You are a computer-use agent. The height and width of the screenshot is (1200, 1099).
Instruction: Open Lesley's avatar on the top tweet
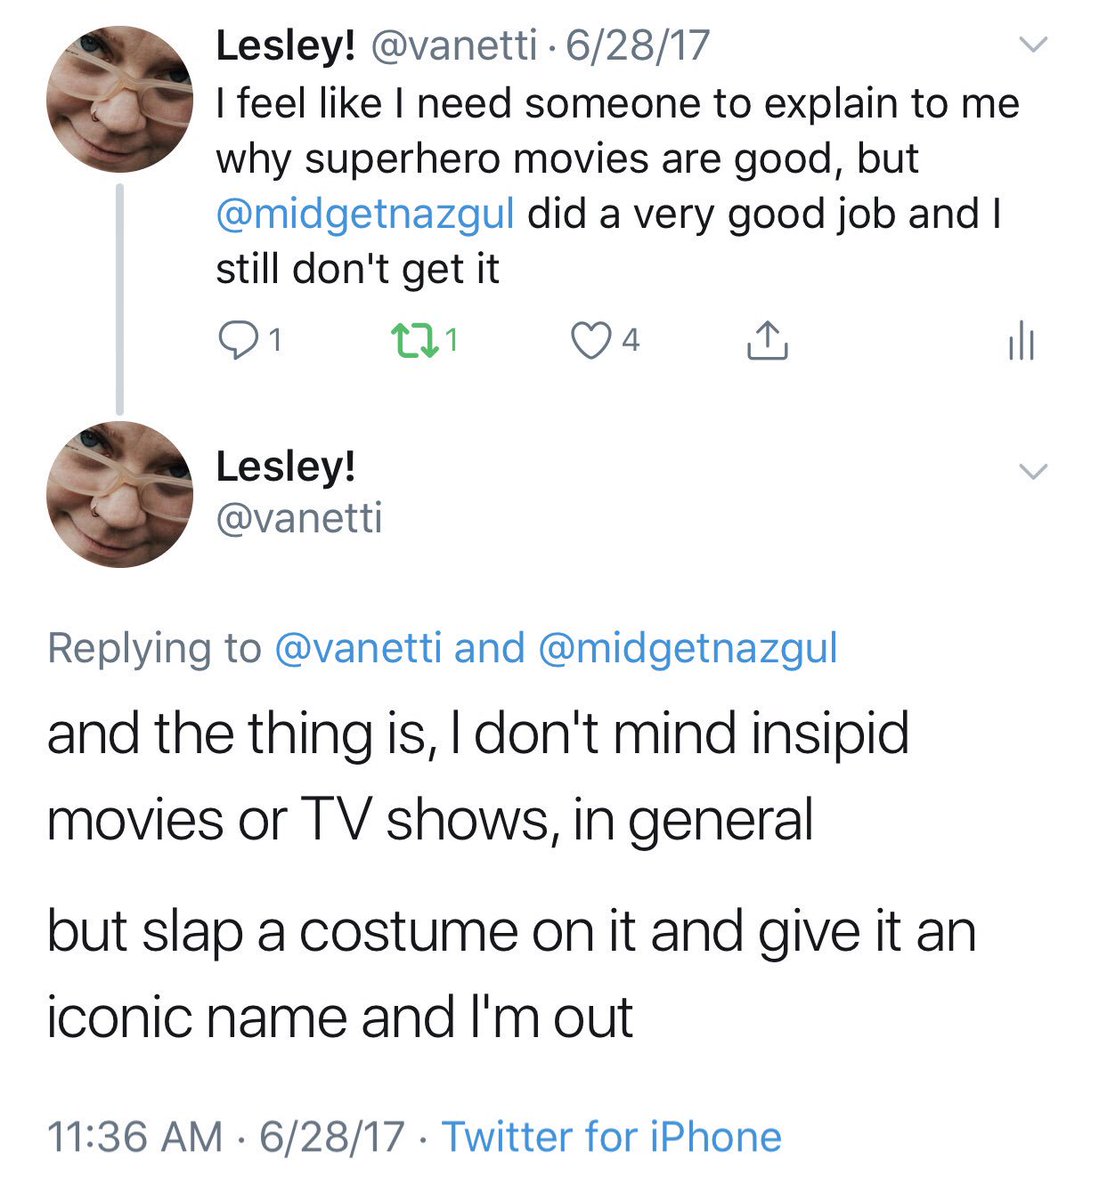click(x=119, y=100)
